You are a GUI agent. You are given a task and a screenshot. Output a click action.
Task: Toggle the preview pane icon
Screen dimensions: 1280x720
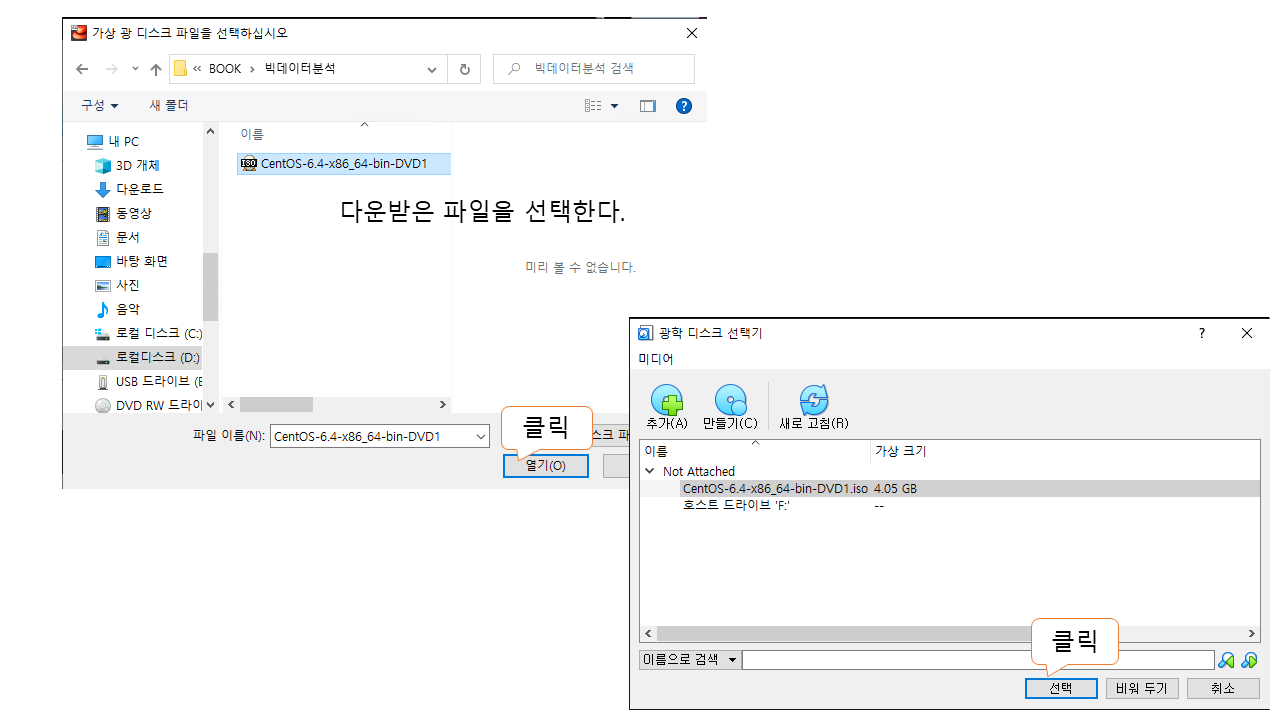[648, 106]
